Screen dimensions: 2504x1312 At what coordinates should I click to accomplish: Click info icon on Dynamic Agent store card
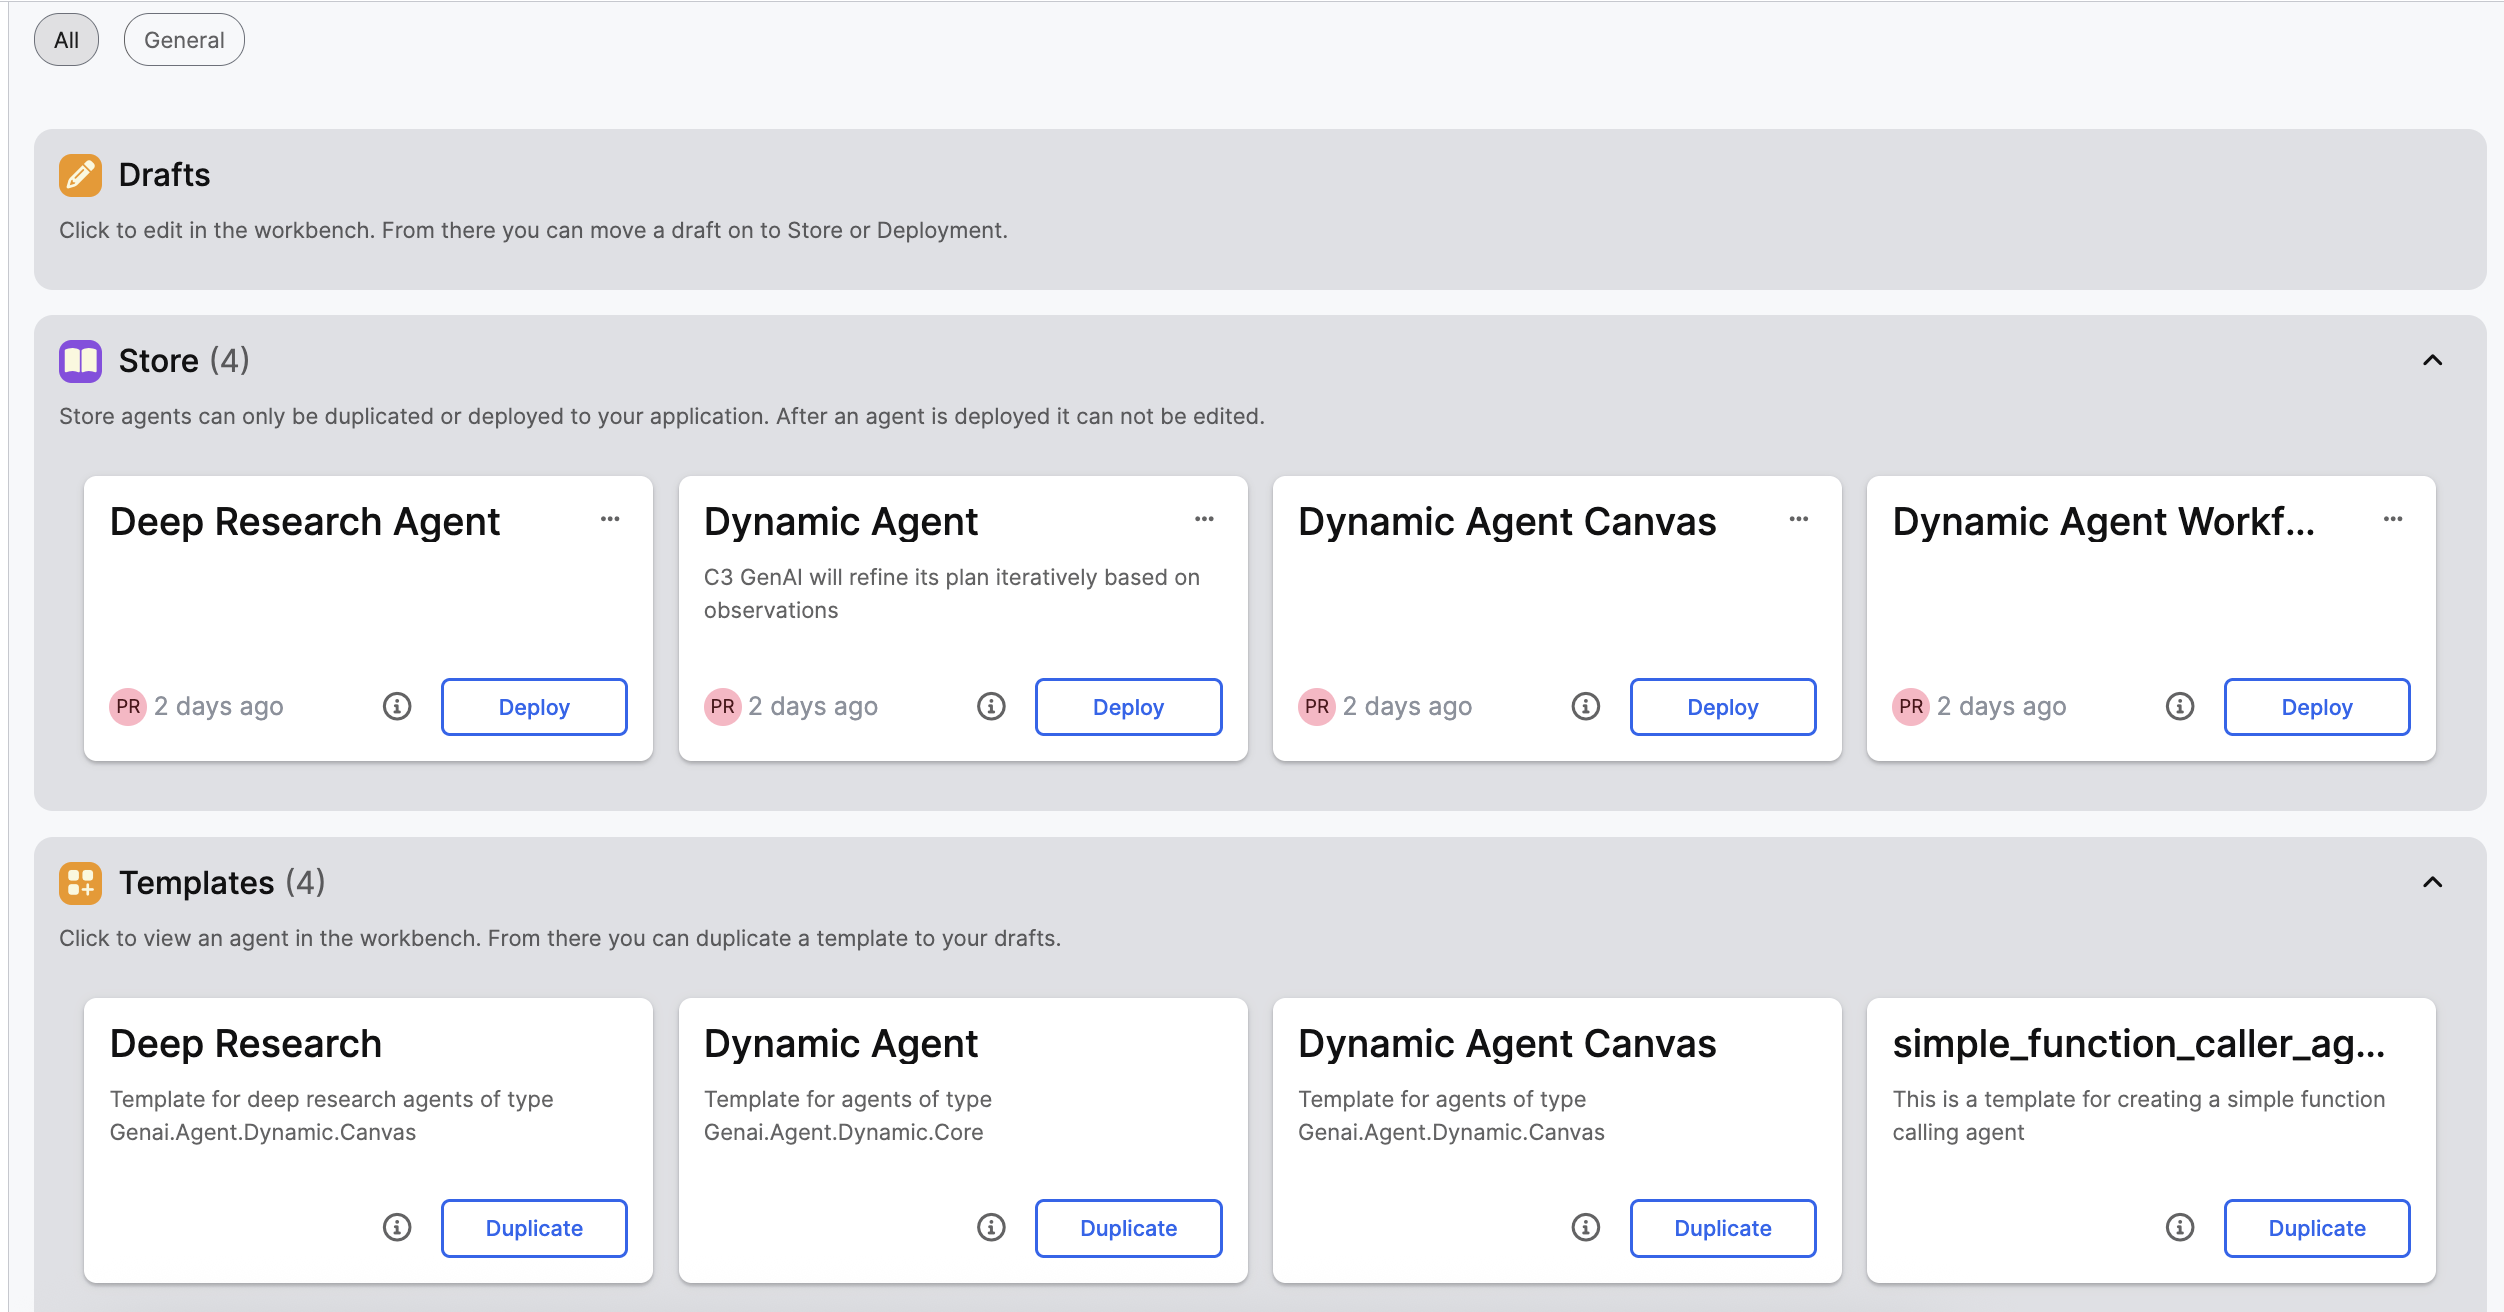coord(991,707)
